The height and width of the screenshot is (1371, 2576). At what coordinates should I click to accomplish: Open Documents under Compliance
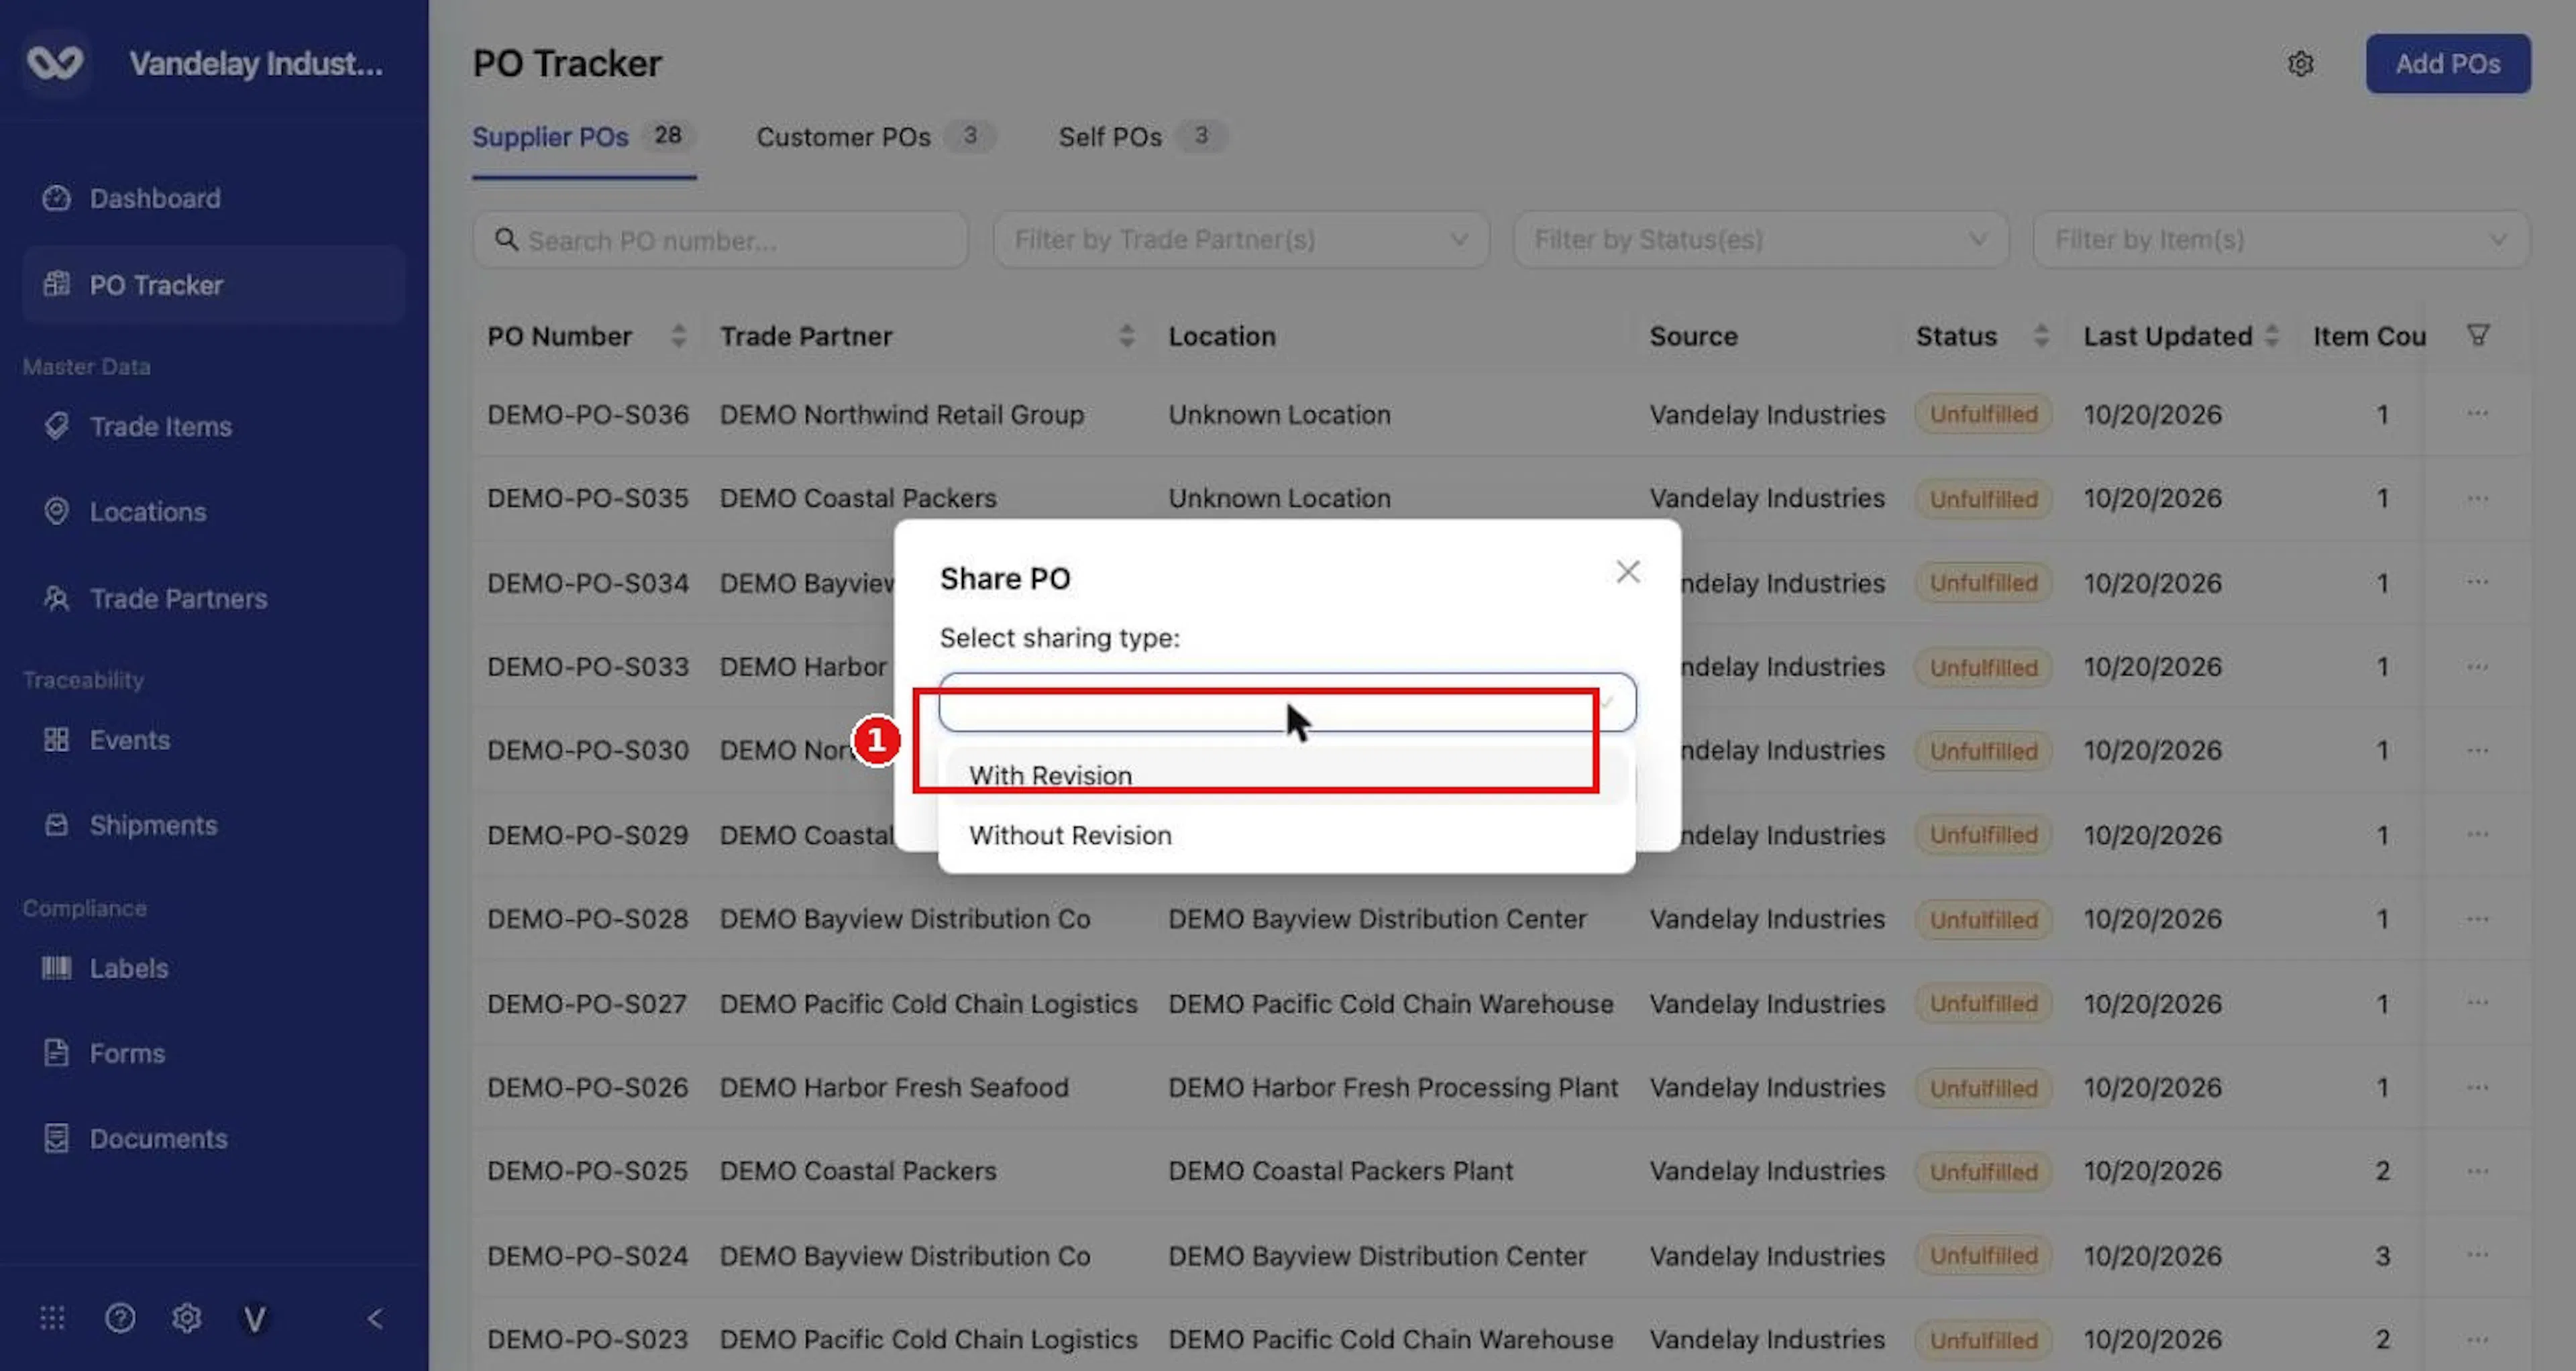[158, 1138]
